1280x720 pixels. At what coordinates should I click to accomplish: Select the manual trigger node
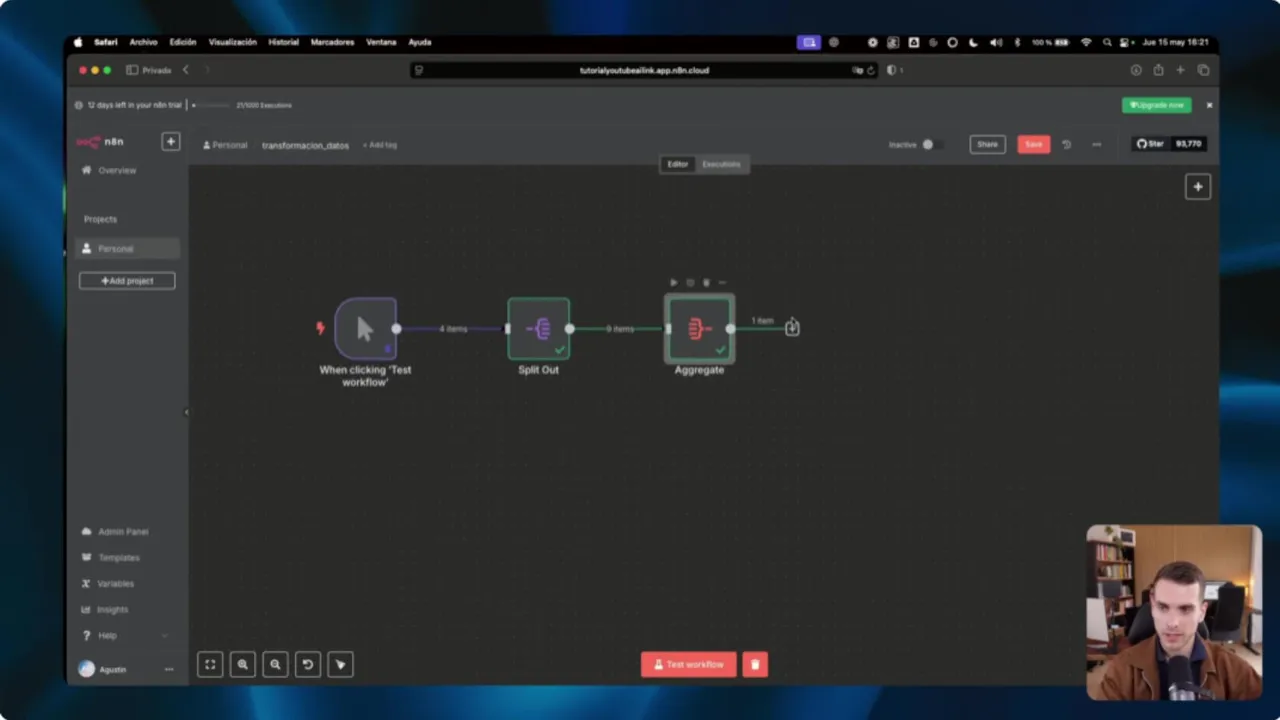tap(365, 328)
